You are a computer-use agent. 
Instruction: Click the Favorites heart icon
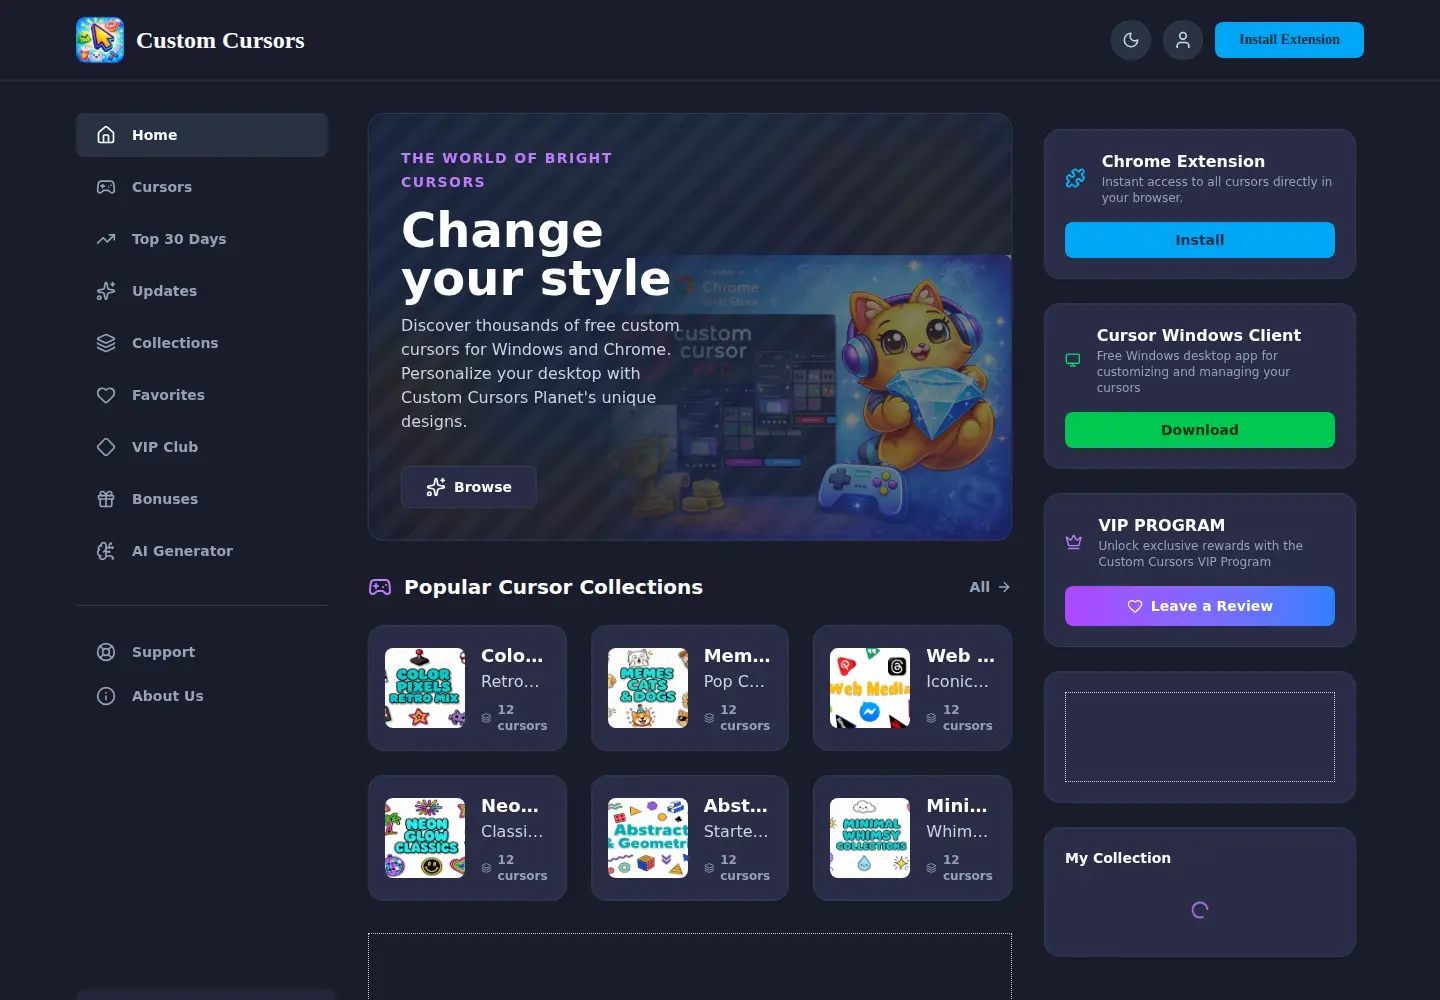pos(106,395)
